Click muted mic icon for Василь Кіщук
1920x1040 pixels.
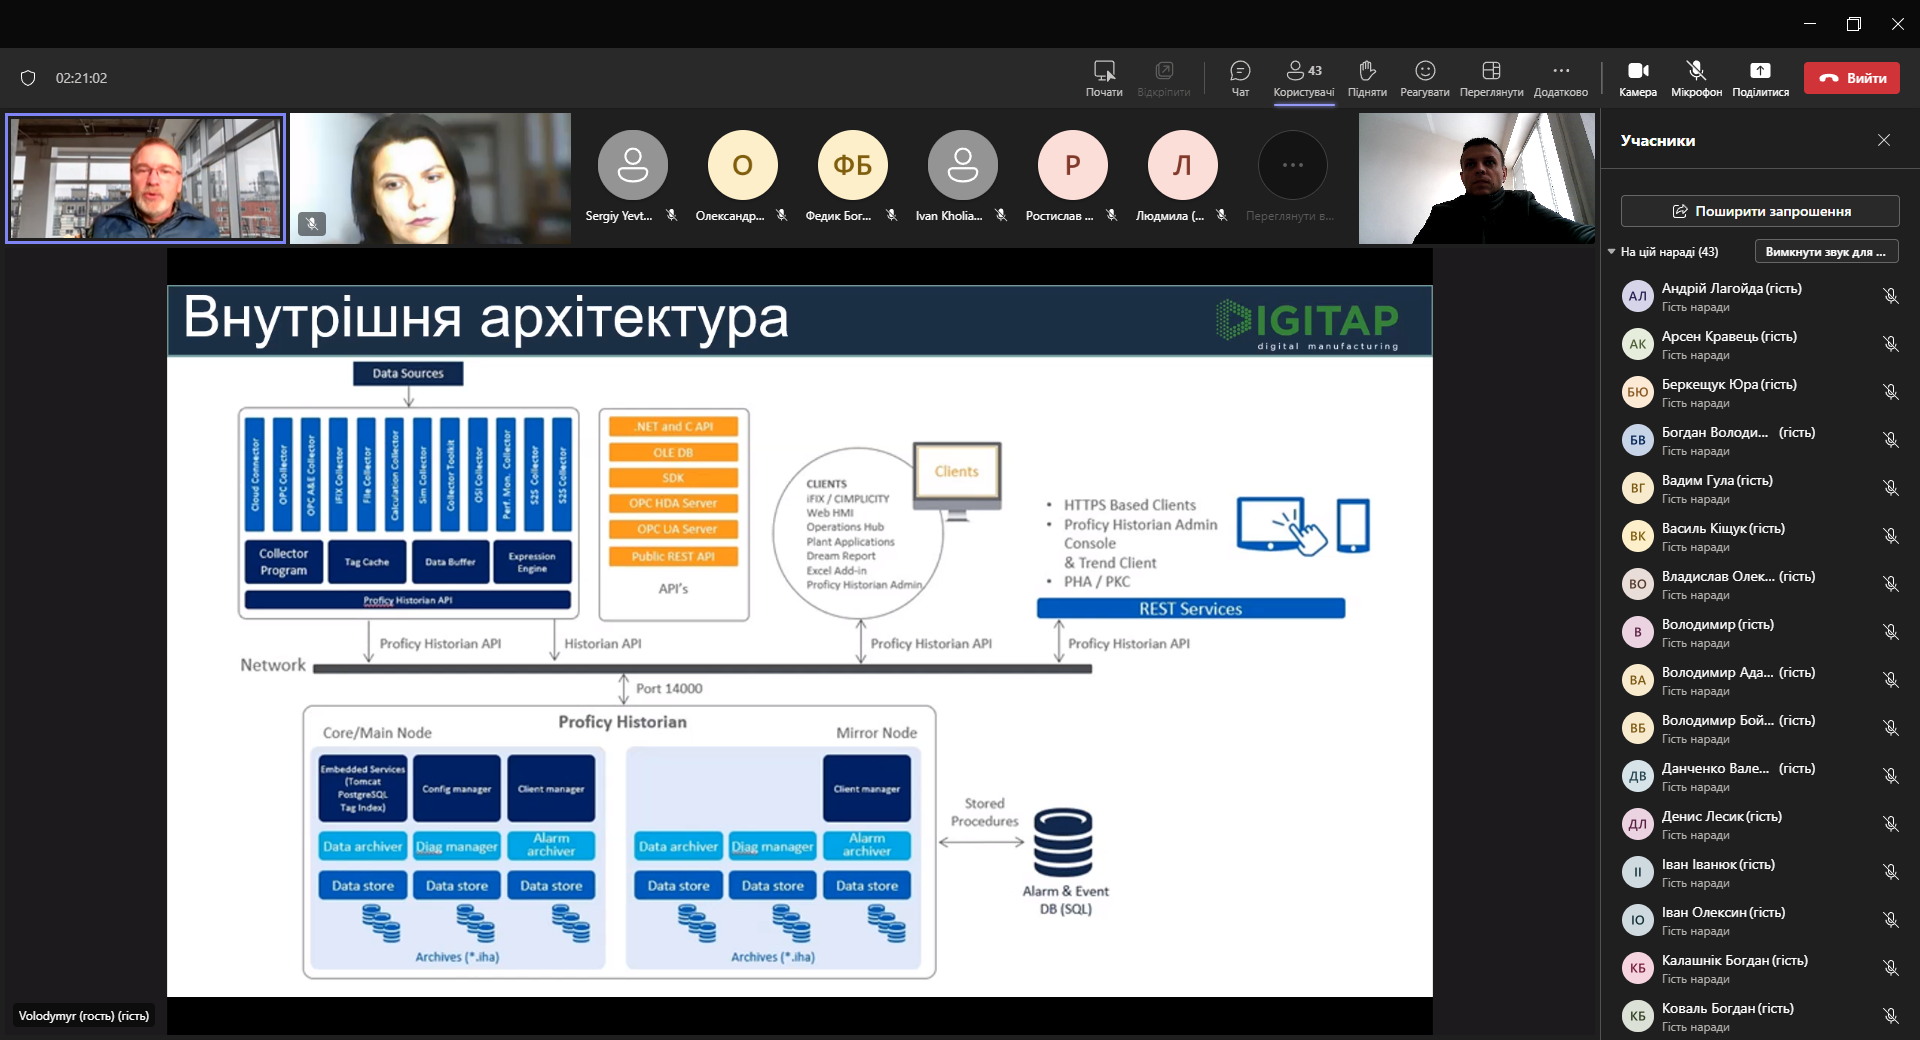pos(1890,536)
